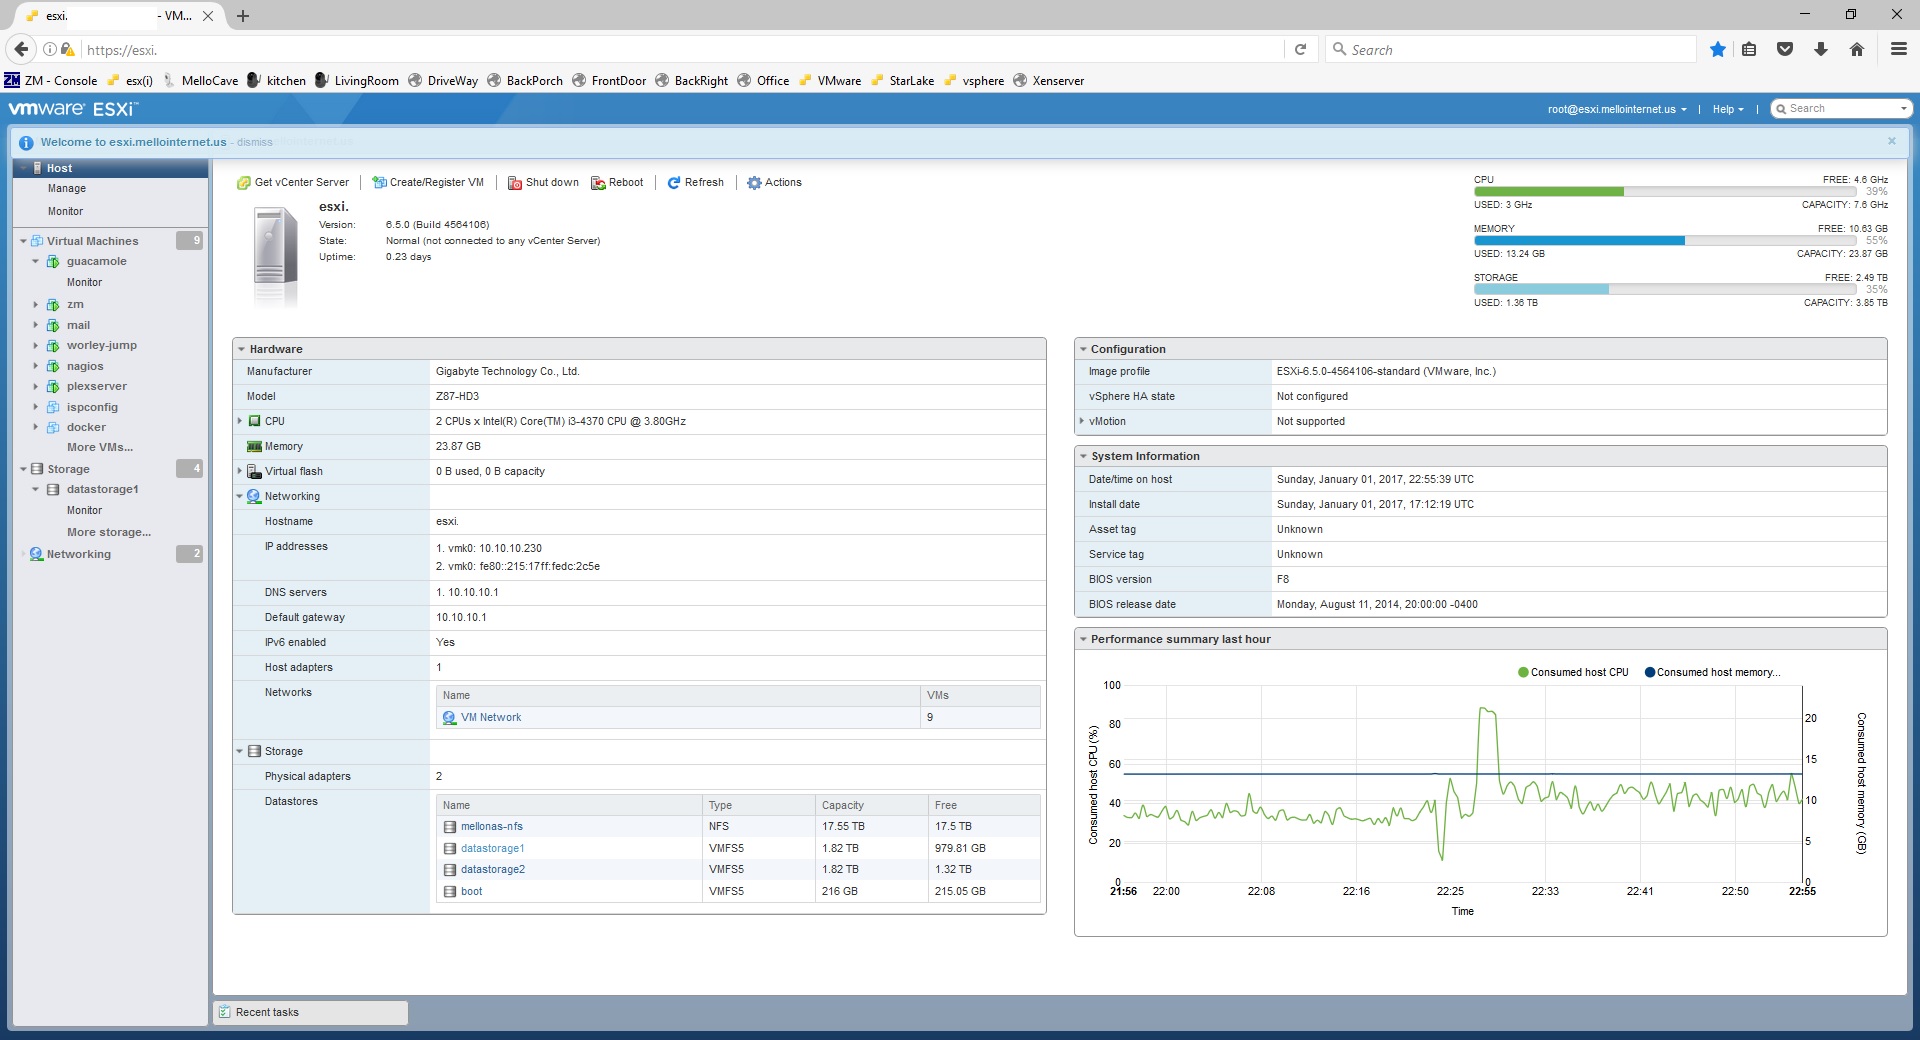The height and width of the screenshot is (1040, 1920).
Task: Open root@esxi.mellointernet.us user dropdown
Action: [x=1617, y=109]
